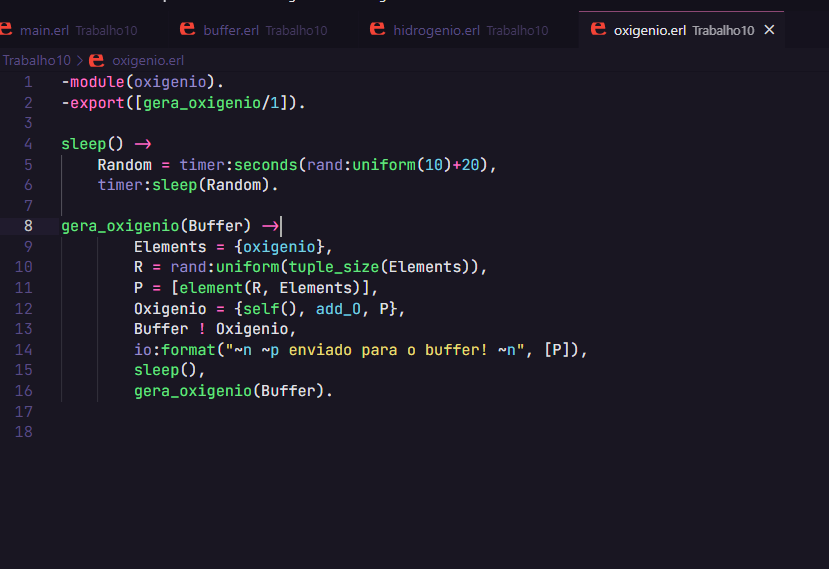Click 'timer:sleep(Random).' on line 6

(x=188, y=185)
